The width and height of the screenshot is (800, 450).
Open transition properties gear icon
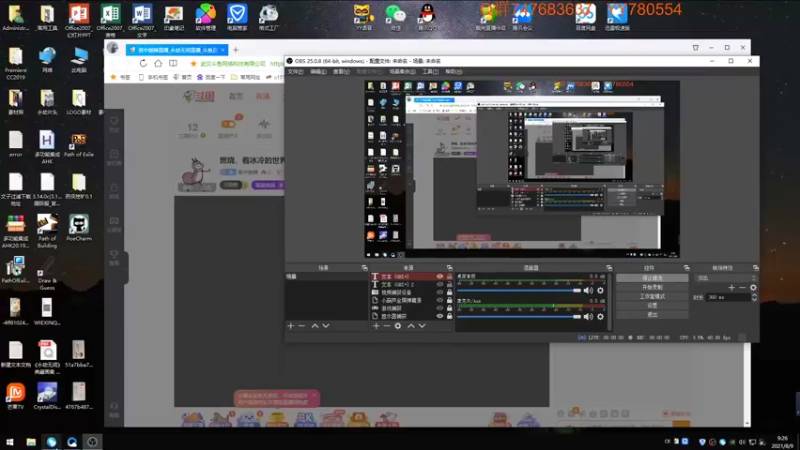point(753,288)
